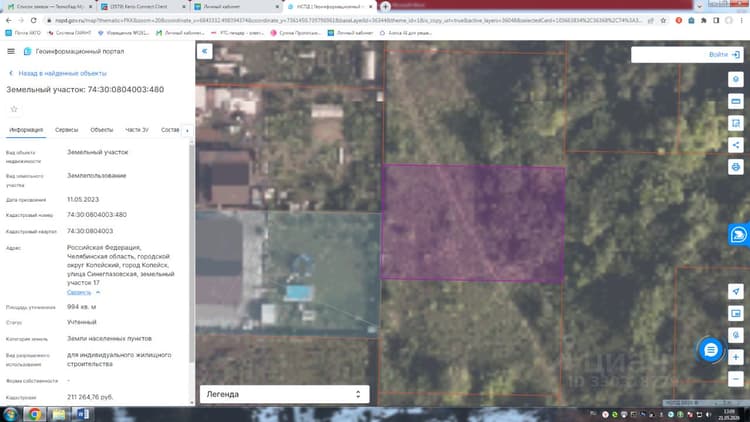This screenshot has height=422, width=750.
Task: Open a new browser tab with plus
Action: pos(385,7)
